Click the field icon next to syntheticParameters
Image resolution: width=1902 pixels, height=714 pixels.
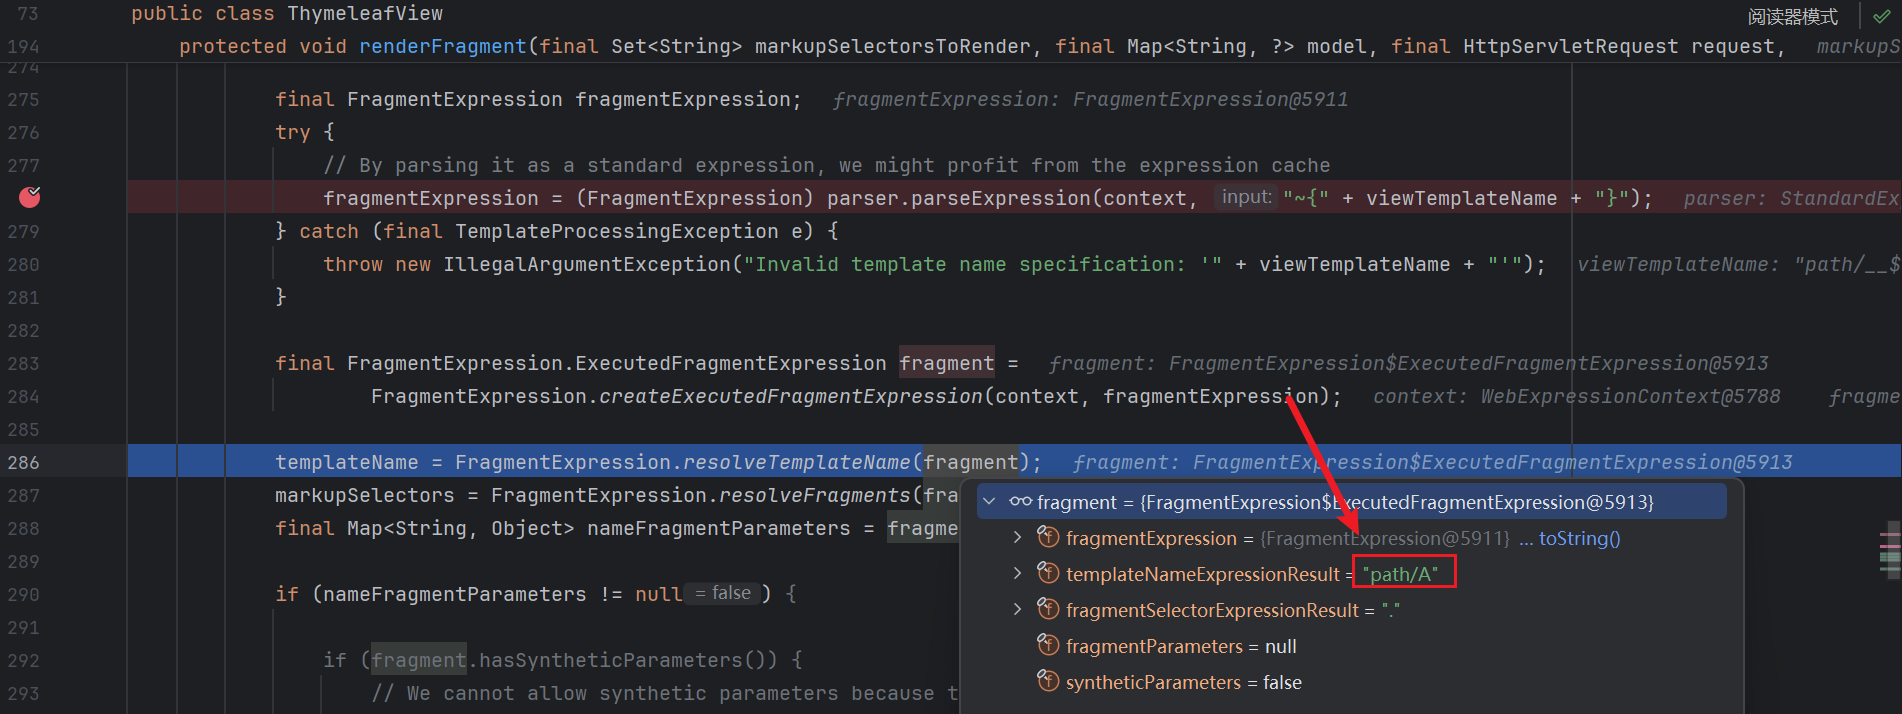click(1048, 682)
